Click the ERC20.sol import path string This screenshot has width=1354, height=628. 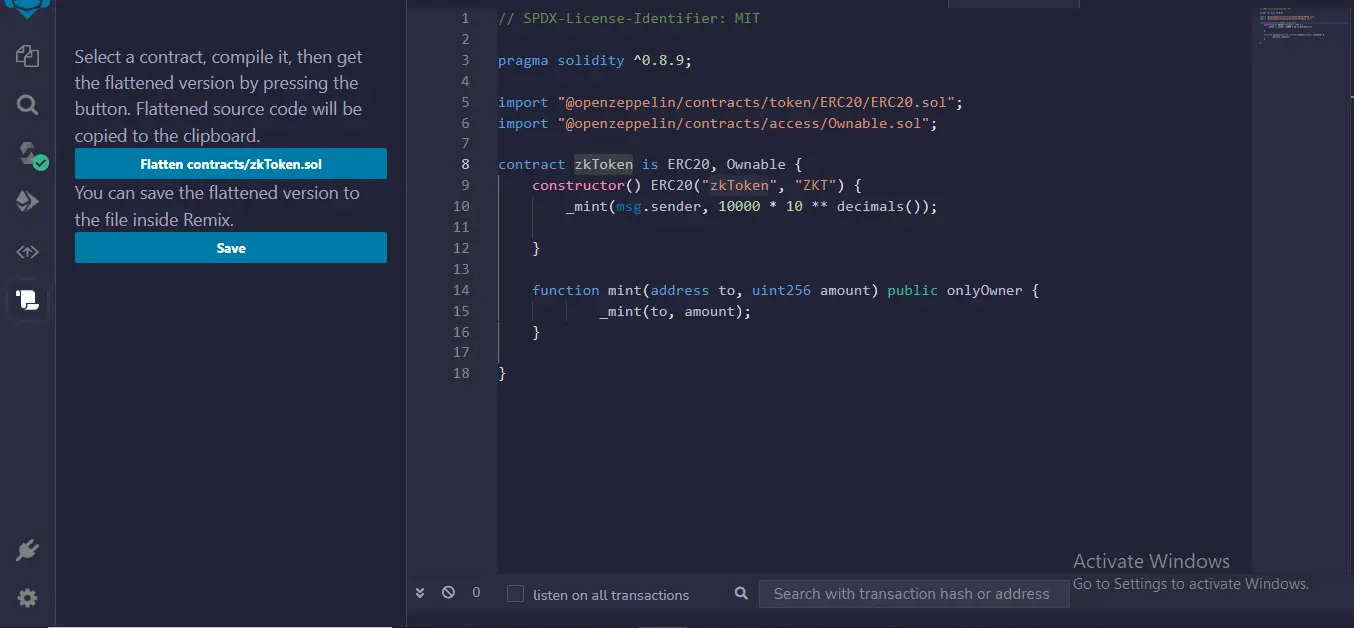click(756, 102)
